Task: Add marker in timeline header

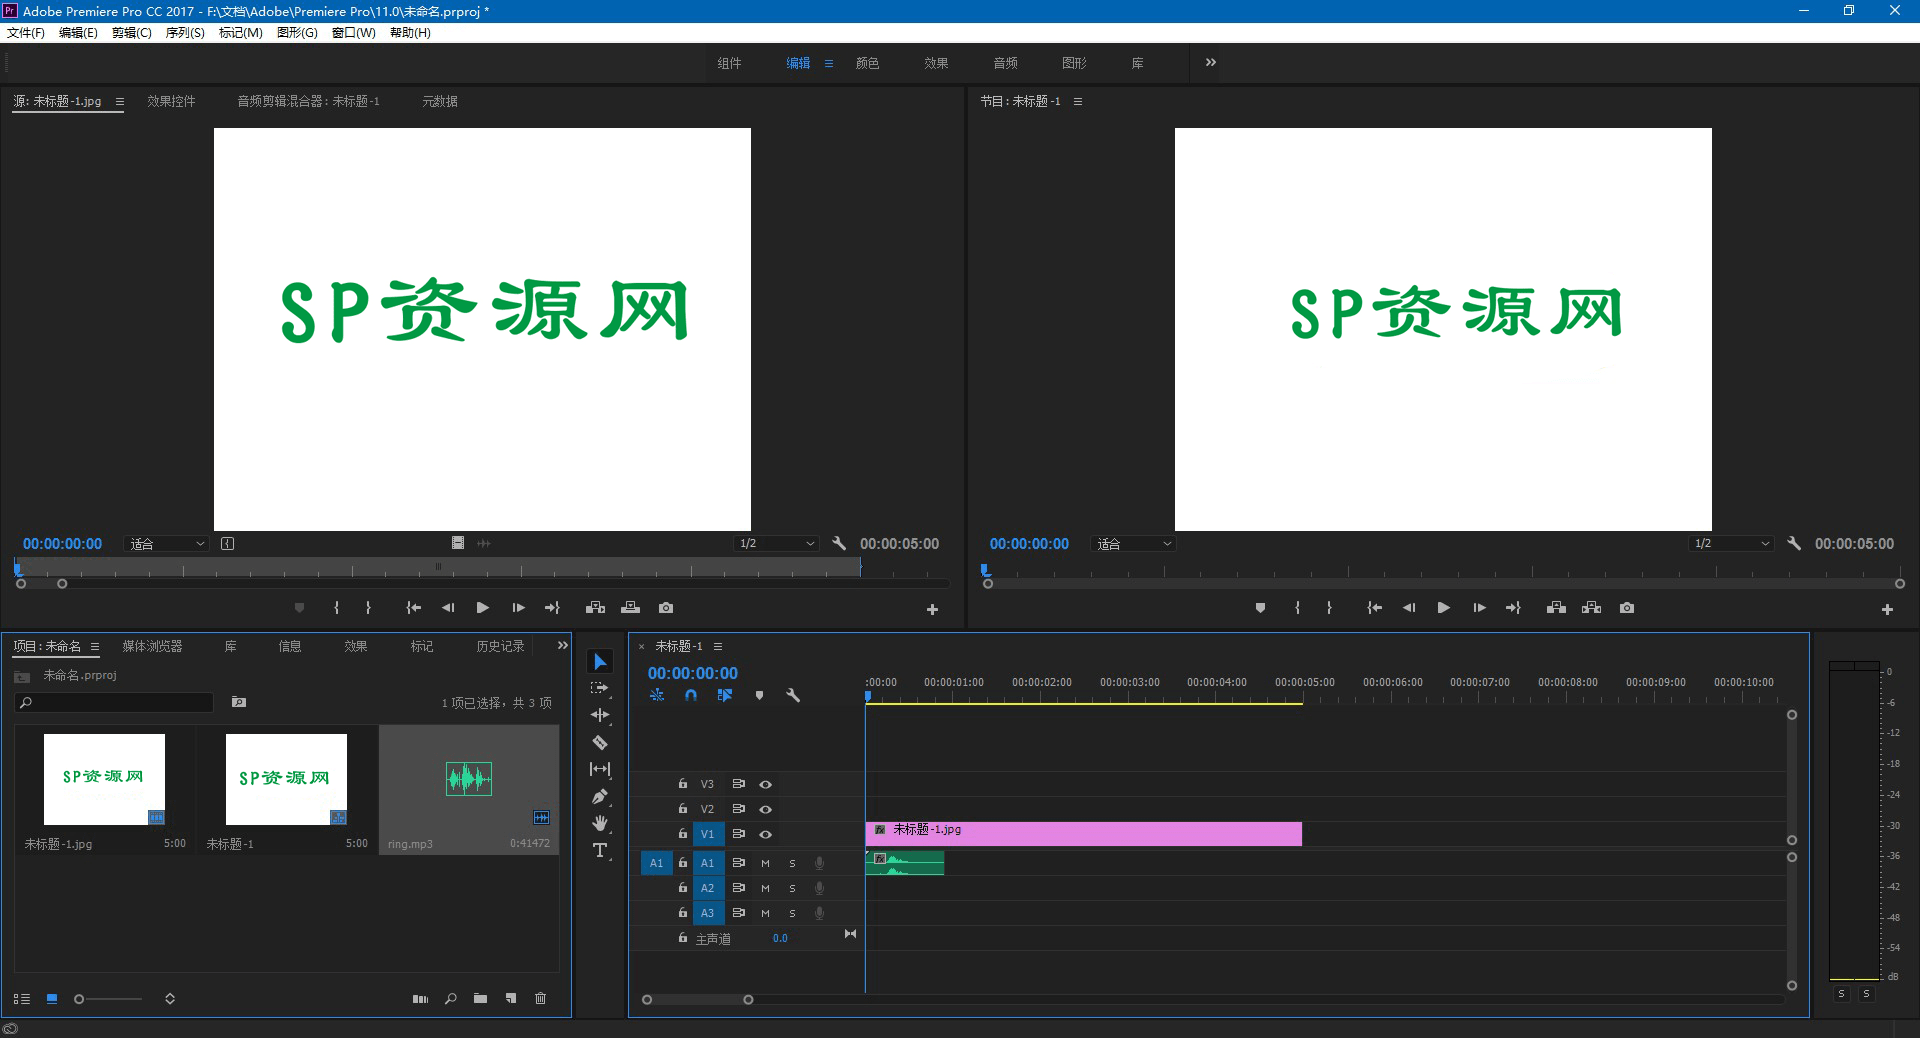Action: point(759,695)
